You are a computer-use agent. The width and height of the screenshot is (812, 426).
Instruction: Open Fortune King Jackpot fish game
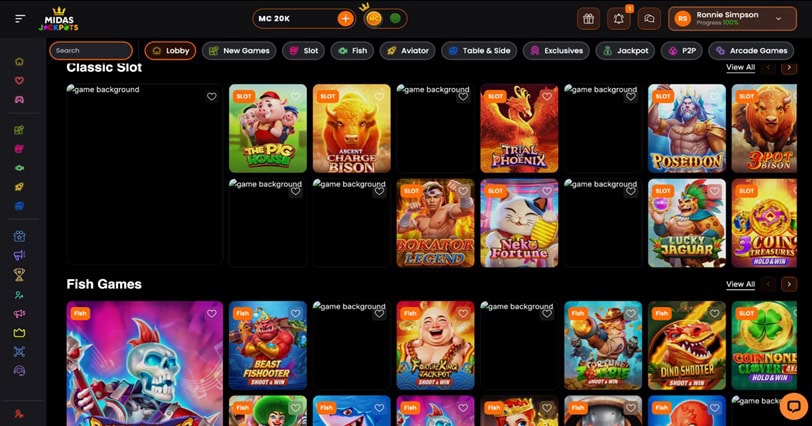(436, 345)
